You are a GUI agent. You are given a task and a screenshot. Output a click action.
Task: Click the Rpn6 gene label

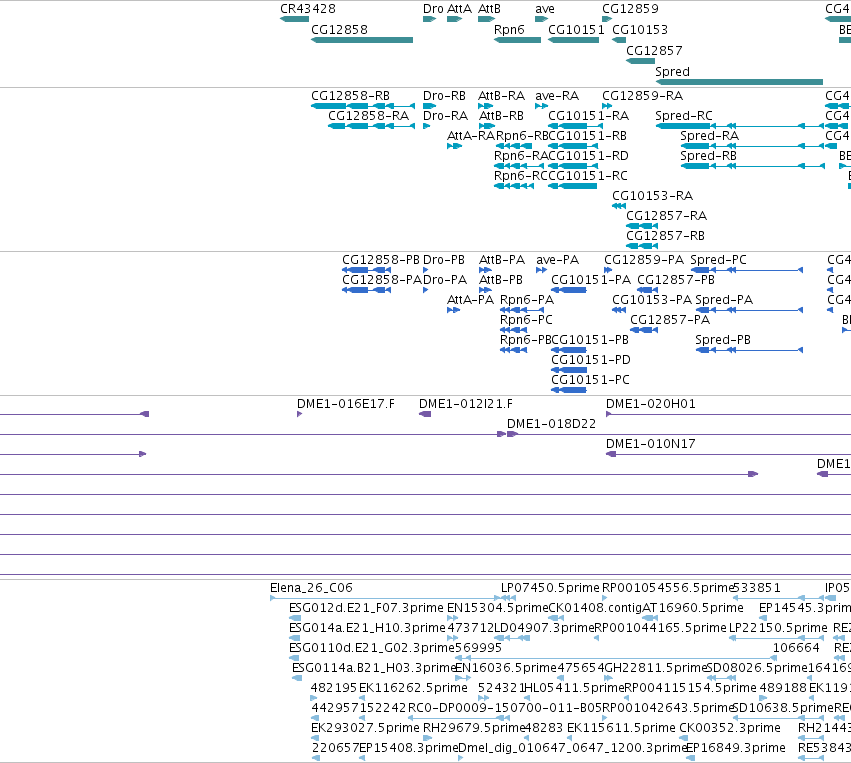click(509, 30)
